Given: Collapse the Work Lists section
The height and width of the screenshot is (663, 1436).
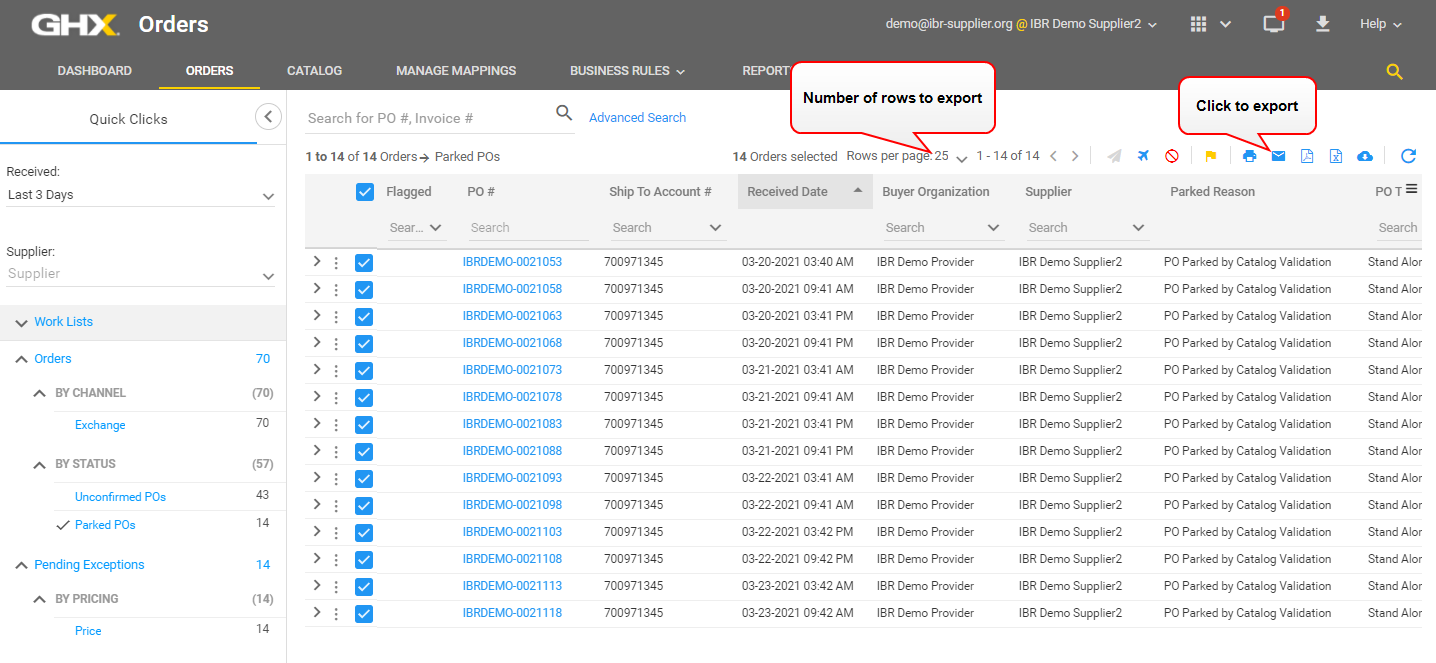Looking at the screenshot, I should click(22, 322).
